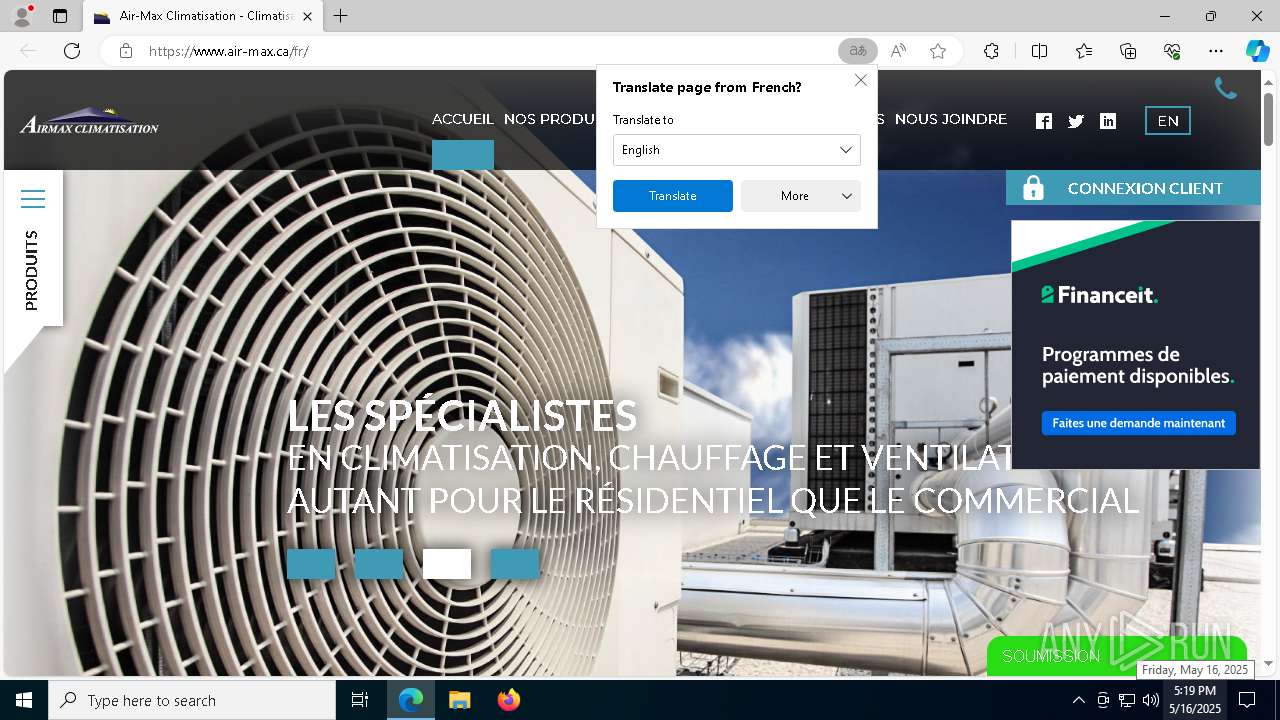1280x720 pixels.
Task: Expand the Translate to language dropdown
Action: [x=737, y=150]
